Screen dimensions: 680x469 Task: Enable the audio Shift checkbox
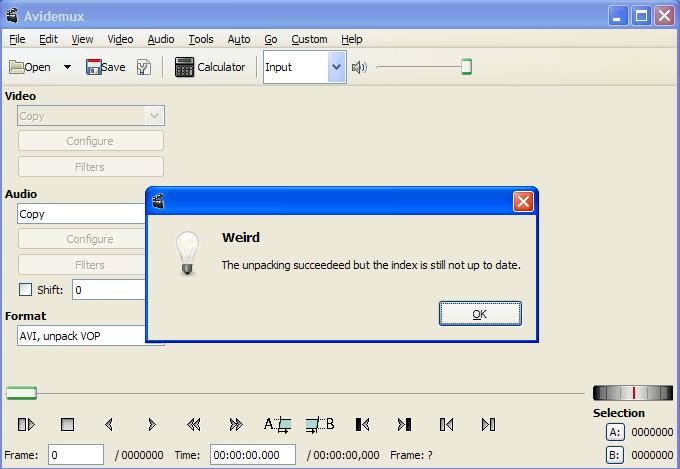pyautogui.click(x=26, y=289)
